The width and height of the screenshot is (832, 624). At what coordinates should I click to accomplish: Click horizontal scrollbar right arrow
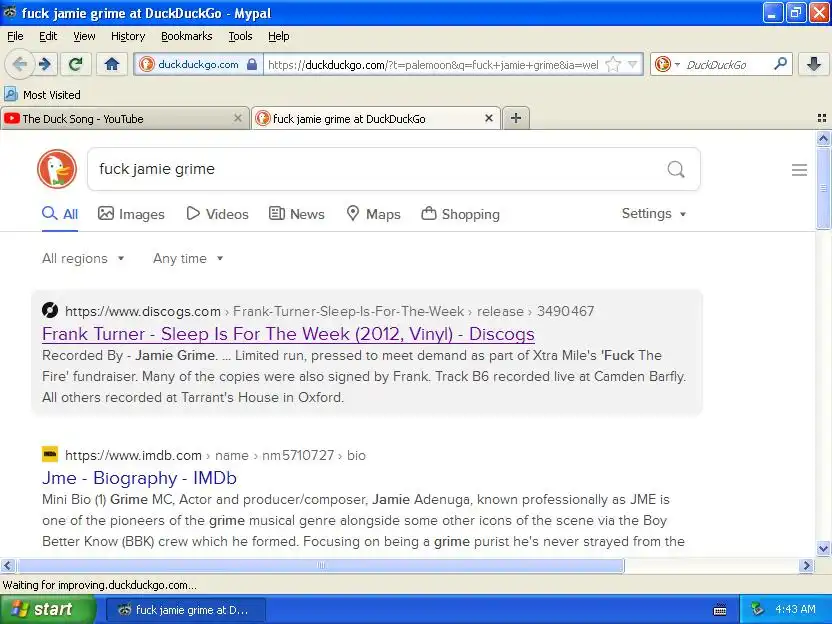pyautogui.click(x=806, y=566)
